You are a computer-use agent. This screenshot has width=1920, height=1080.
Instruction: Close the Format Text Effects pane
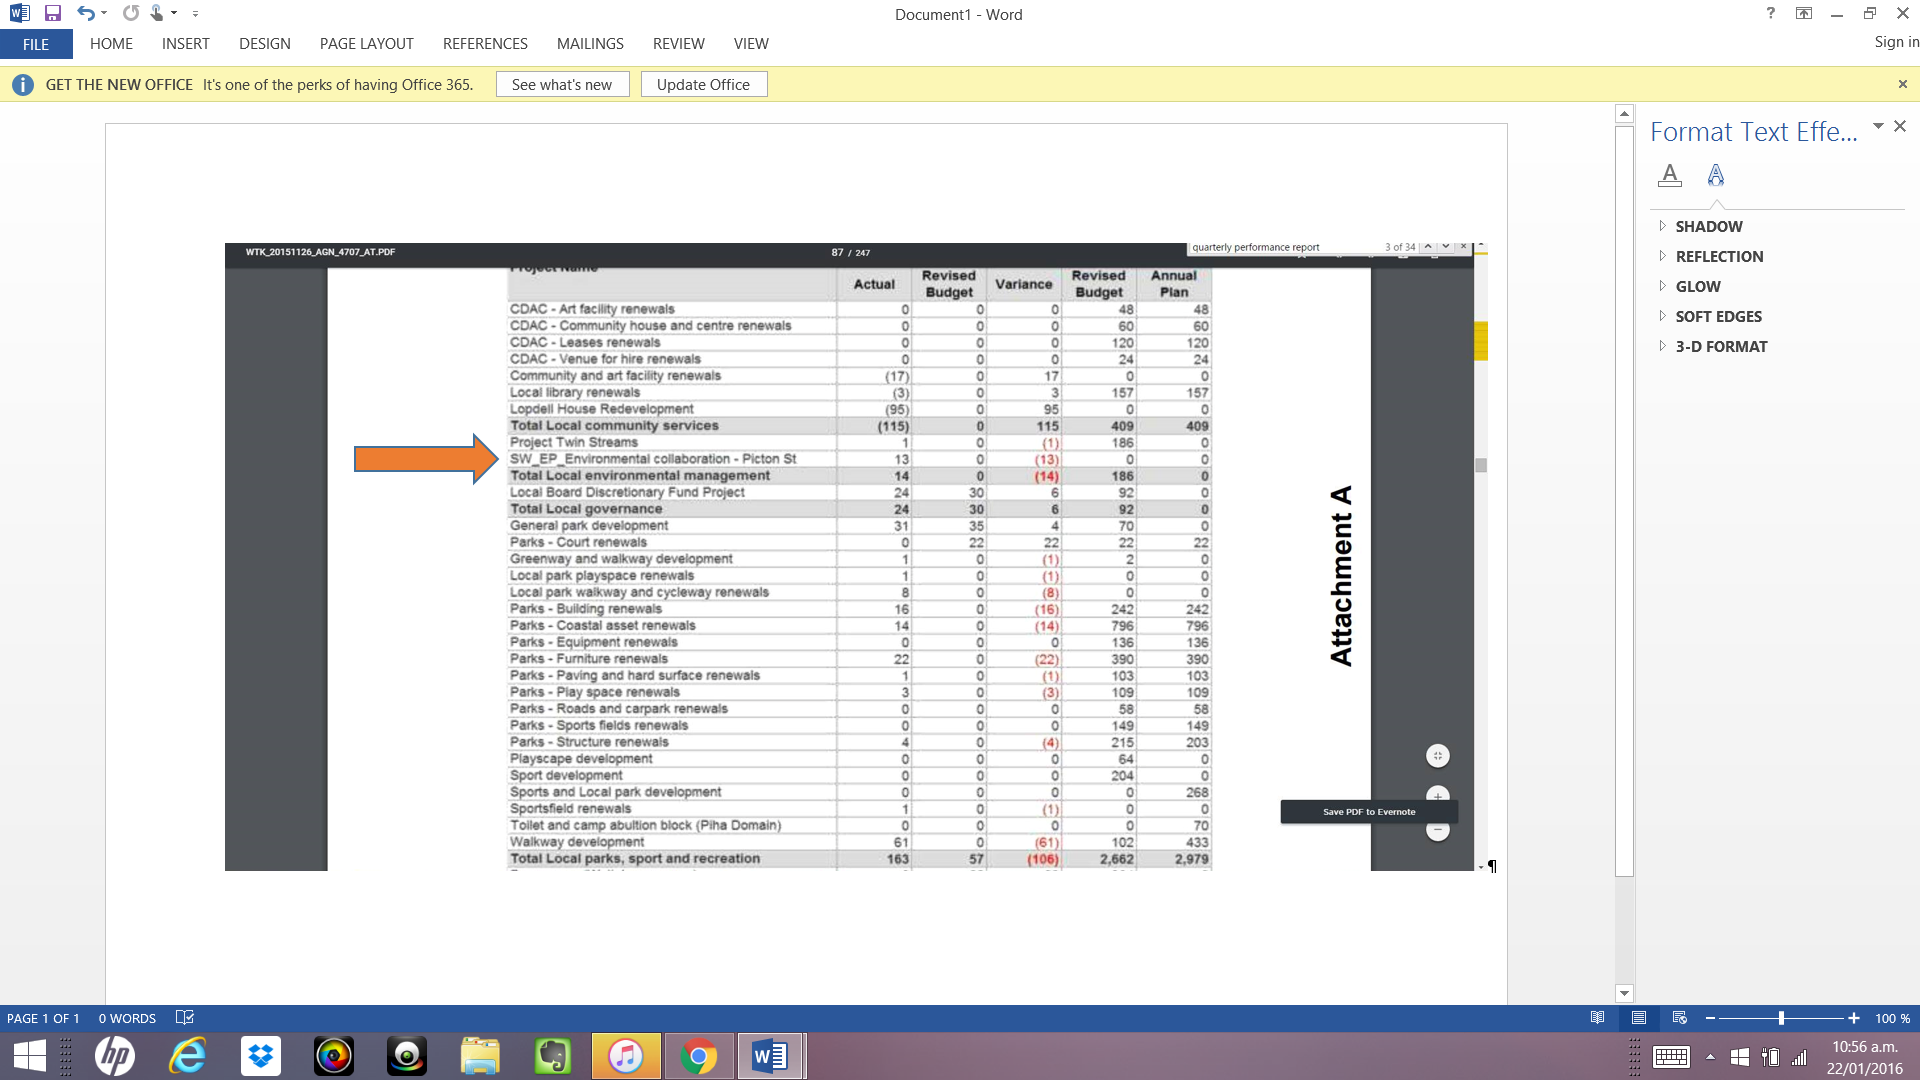(1900, 126)
